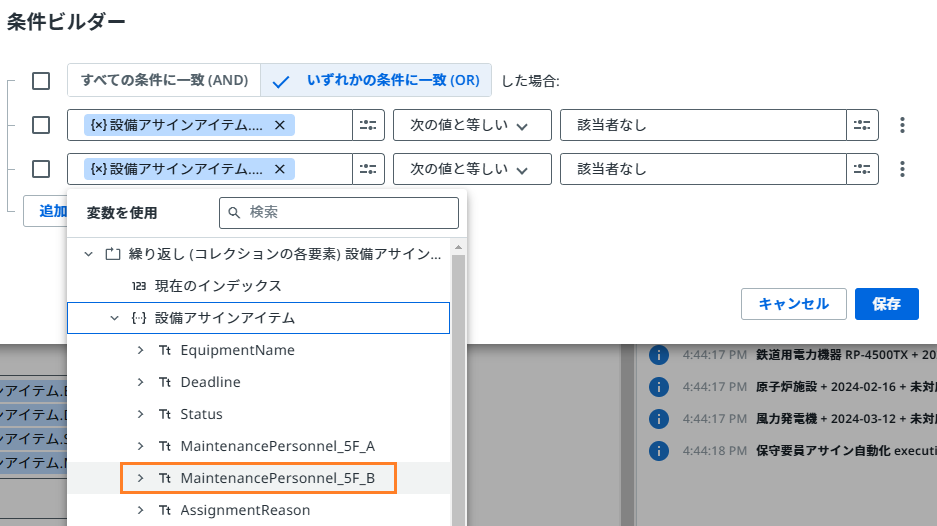The width and height of the screenshot is (937, 526).
Task: Click the Tt type icon beside MaintenancePersonnel_5F_A
Action: click(x=165, y=446)
